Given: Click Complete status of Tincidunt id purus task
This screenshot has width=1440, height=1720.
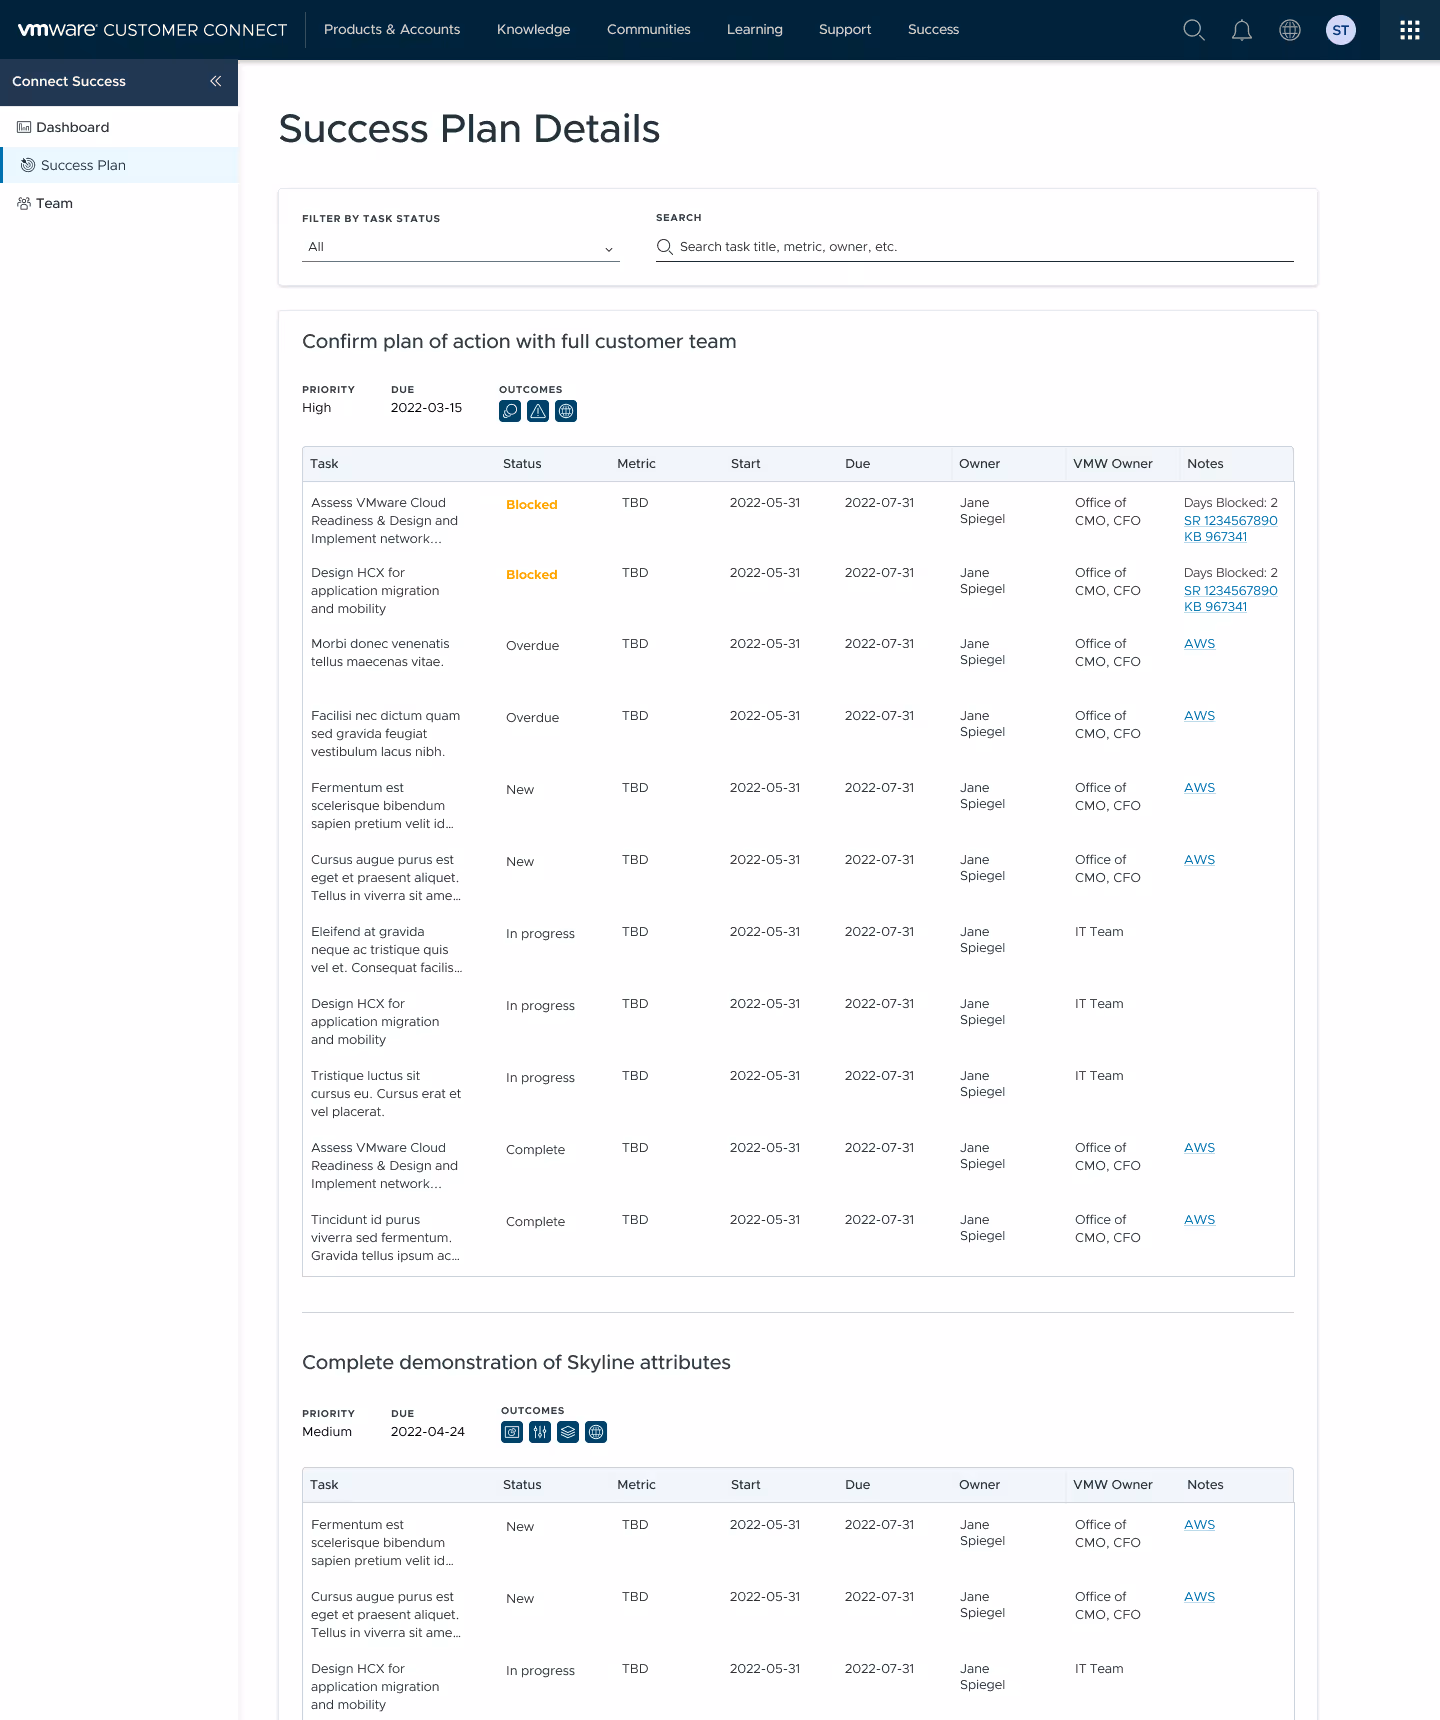Looking at the screenshot, I should coord(535,1222).
